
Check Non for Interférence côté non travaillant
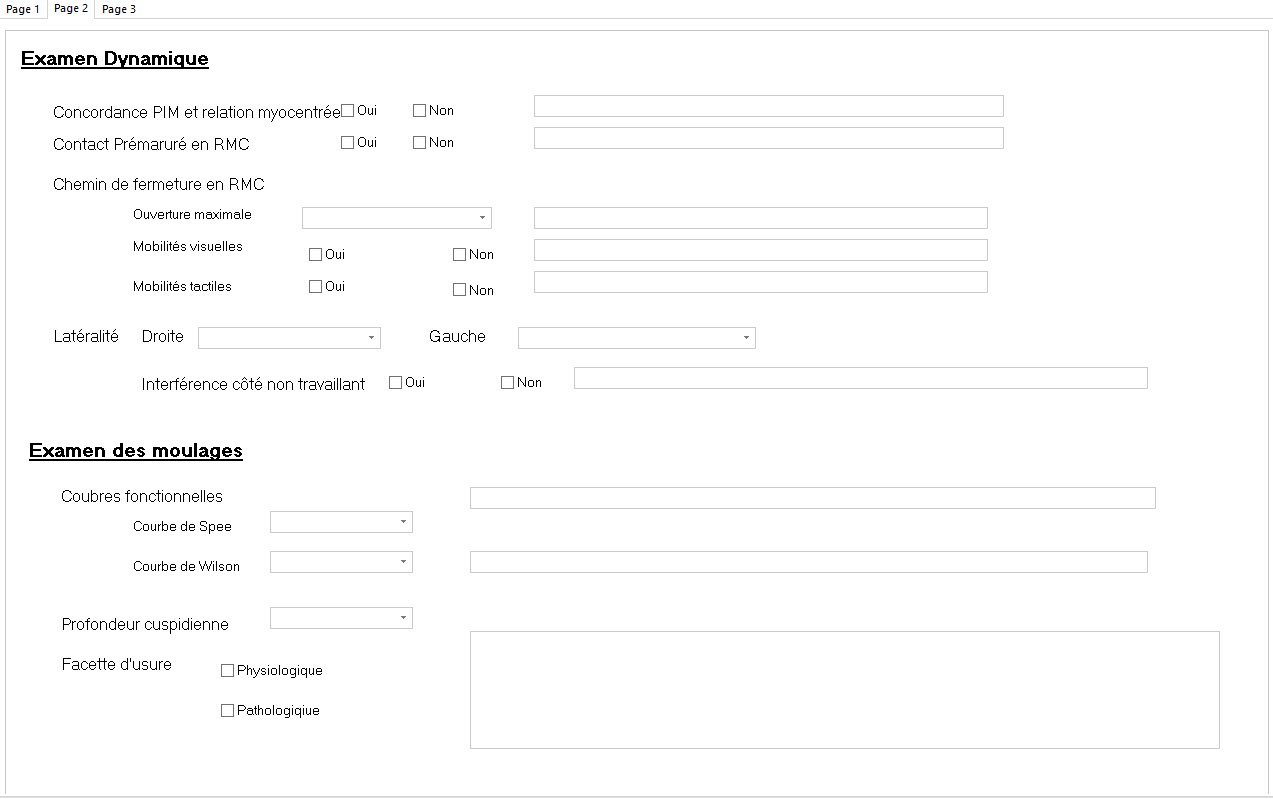click(x=507, y=382)
